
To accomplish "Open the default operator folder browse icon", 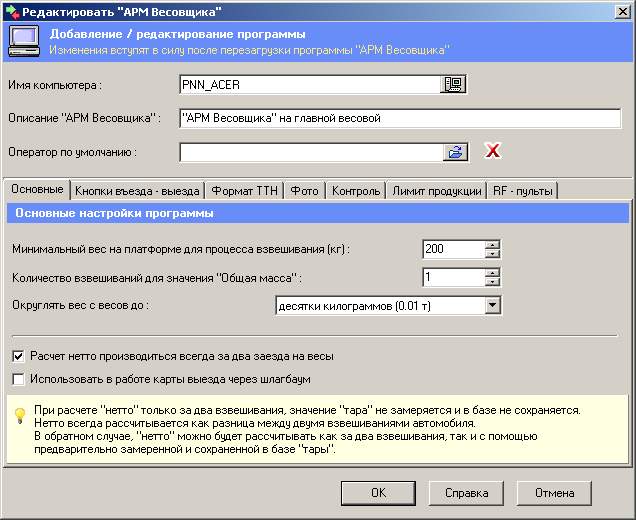I will 455,152.
